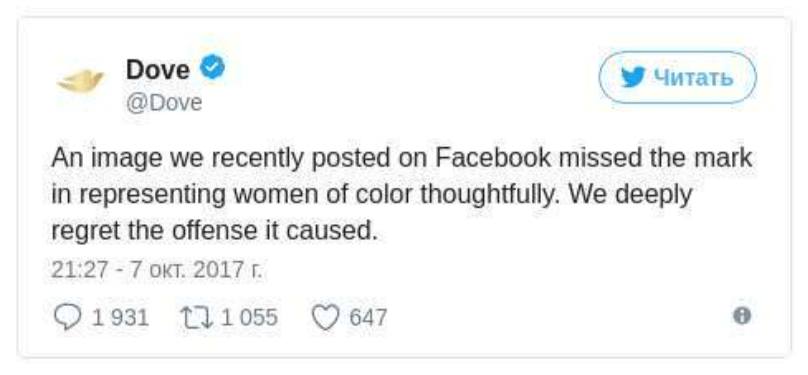This screenshot has width=808, height=375.
Task: Click the tweet line starting "An image we recently"
Action: pos(401,159)
